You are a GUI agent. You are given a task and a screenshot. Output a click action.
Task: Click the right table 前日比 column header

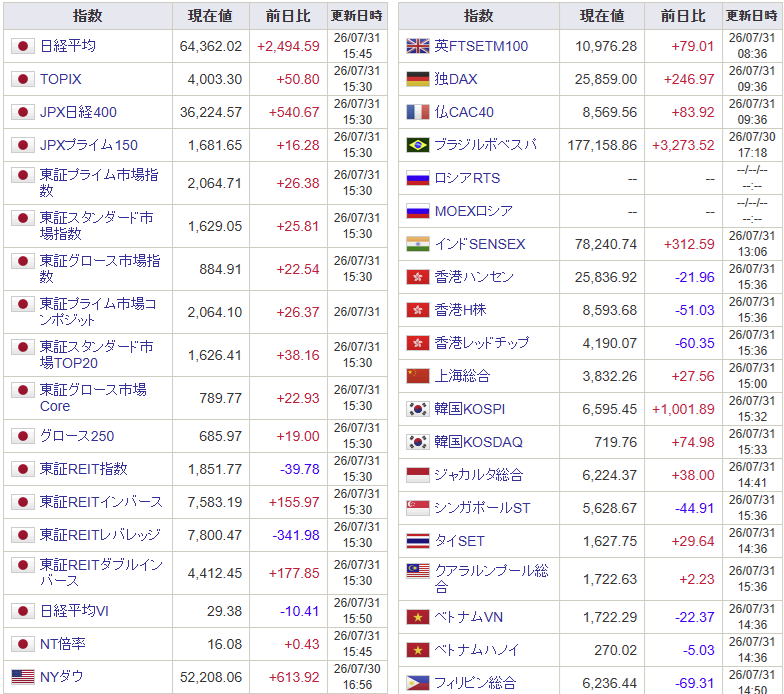click(683, 16)
